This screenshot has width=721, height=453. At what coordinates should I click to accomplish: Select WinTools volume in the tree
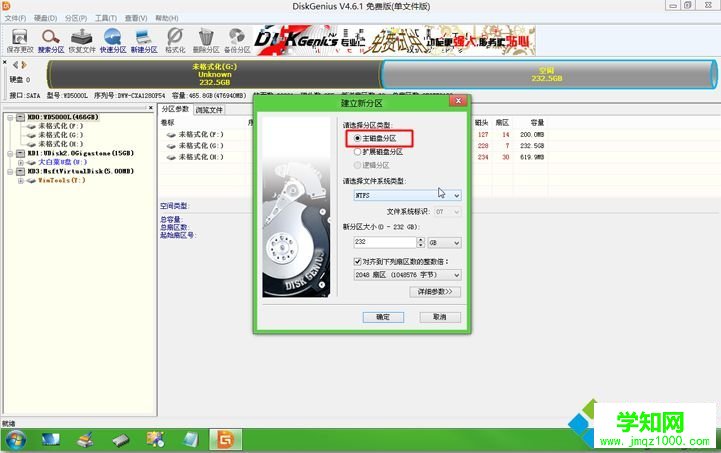(x=61, y=180)
